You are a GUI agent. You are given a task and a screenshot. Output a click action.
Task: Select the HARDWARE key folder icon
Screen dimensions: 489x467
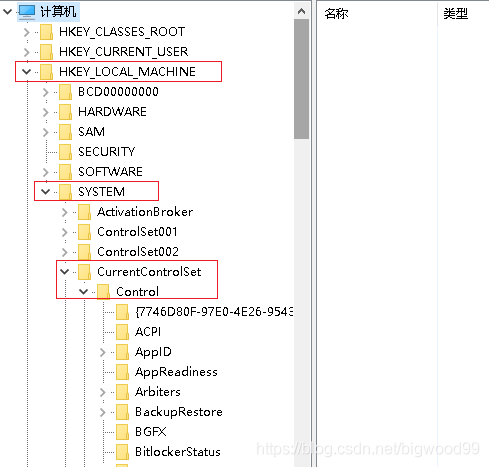[65, 112]
